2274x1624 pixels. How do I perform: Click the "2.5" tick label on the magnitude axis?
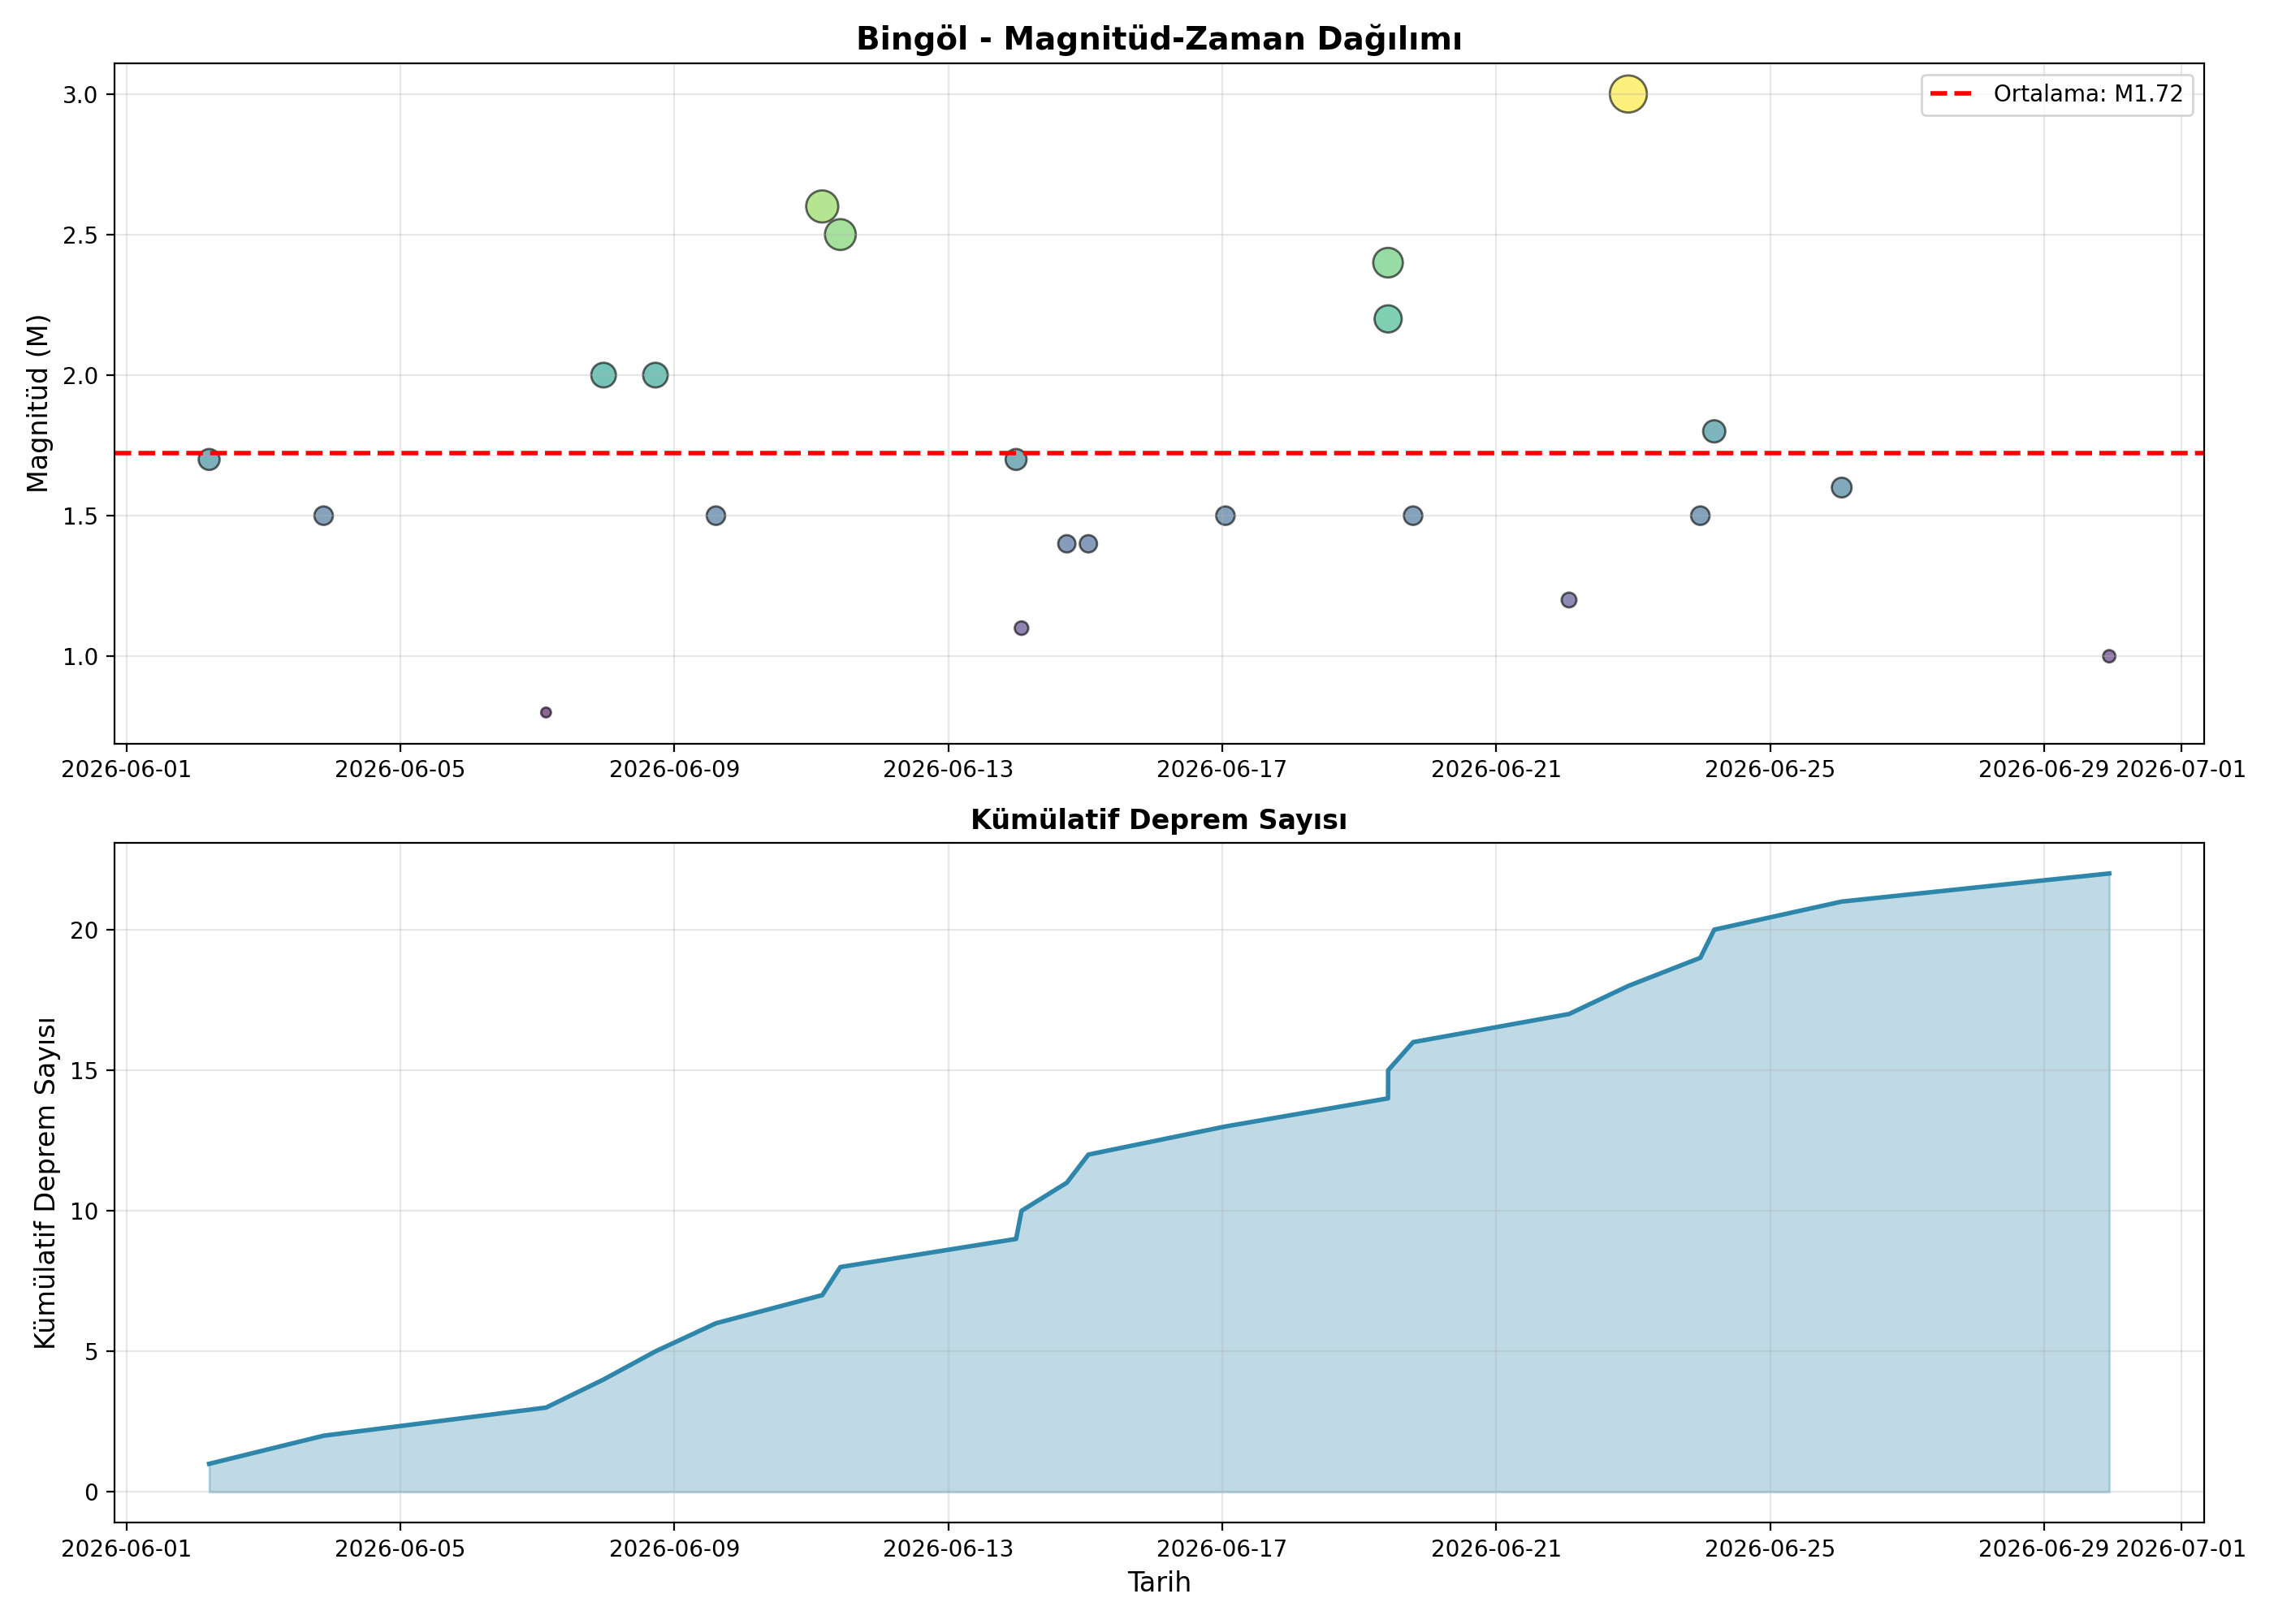click(x=82, y=235)
